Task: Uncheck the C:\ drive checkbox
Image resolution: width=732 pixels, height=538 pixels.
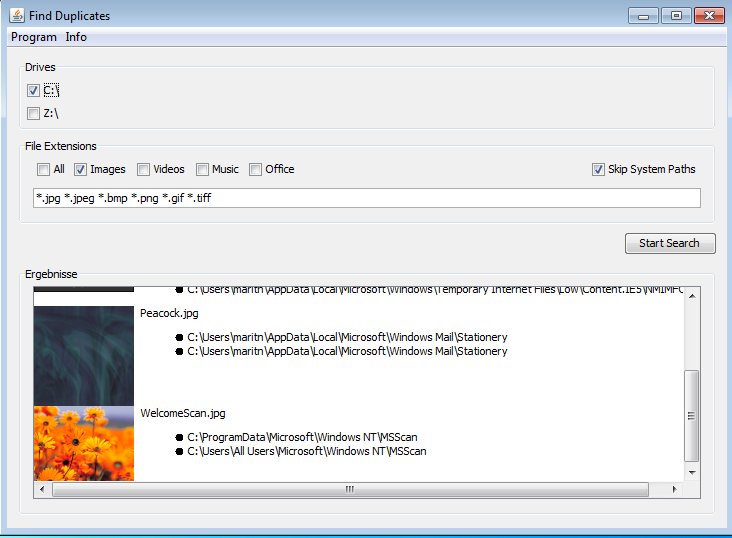Action: point(34,90)
